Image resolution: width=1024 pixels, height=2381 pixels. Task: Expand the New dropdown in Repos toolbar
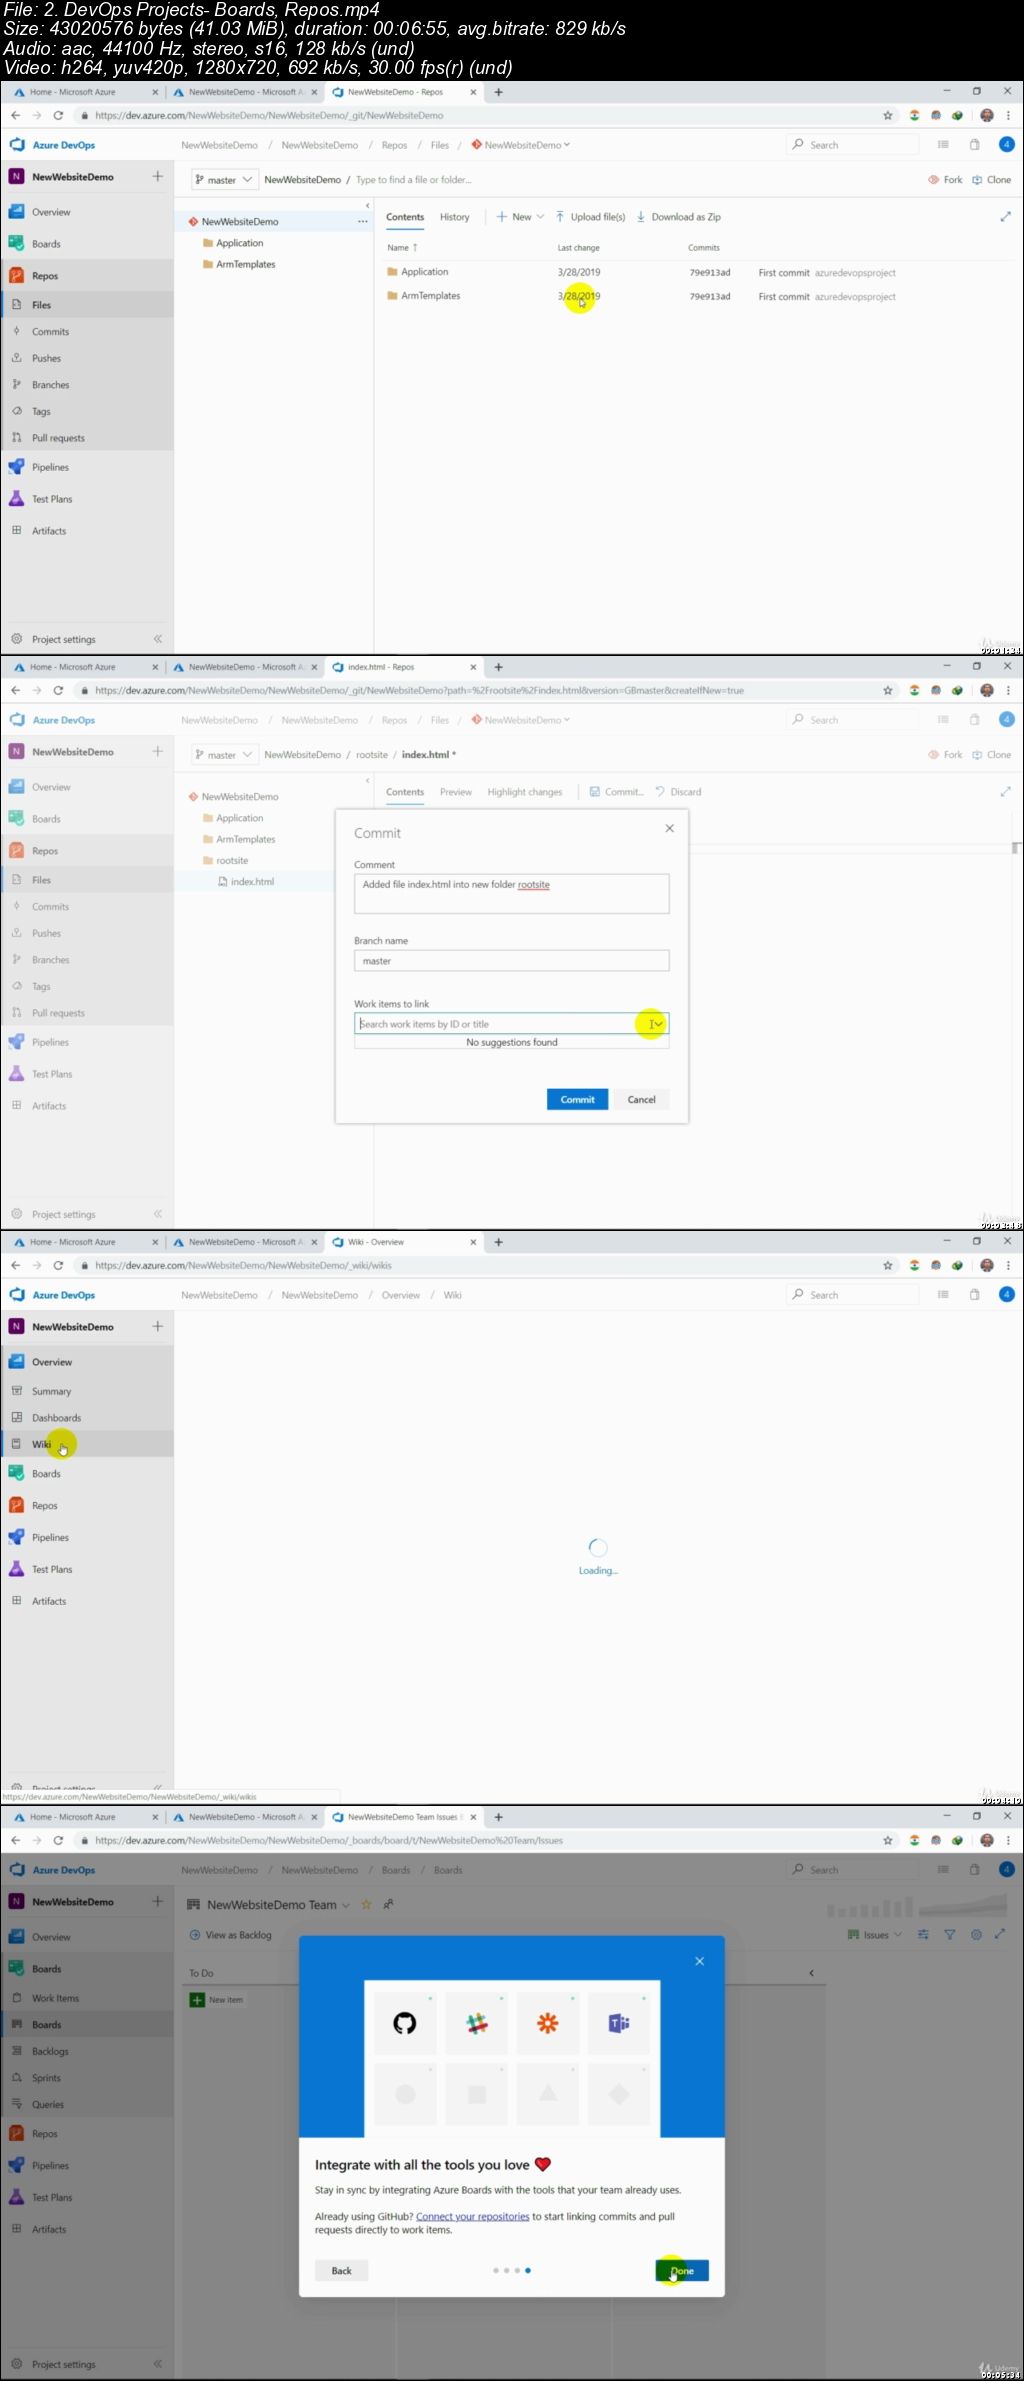(520, 217)
